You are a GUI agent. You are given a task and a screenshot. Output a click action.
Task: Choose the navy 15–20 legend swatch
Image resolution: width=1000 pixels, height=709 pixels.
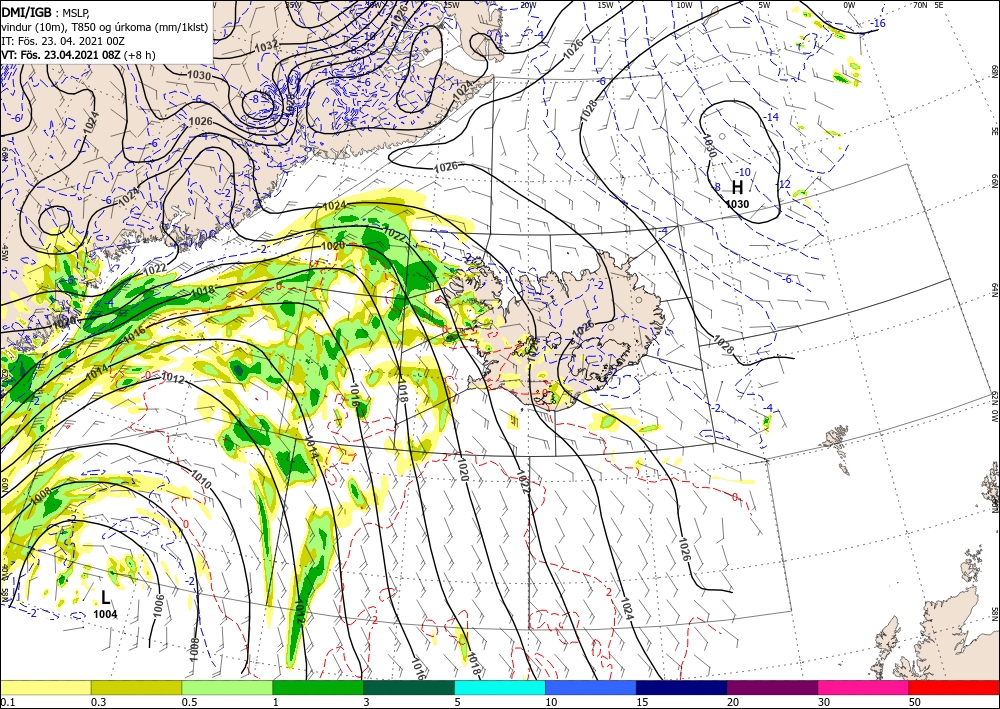[x=682, y=687]
